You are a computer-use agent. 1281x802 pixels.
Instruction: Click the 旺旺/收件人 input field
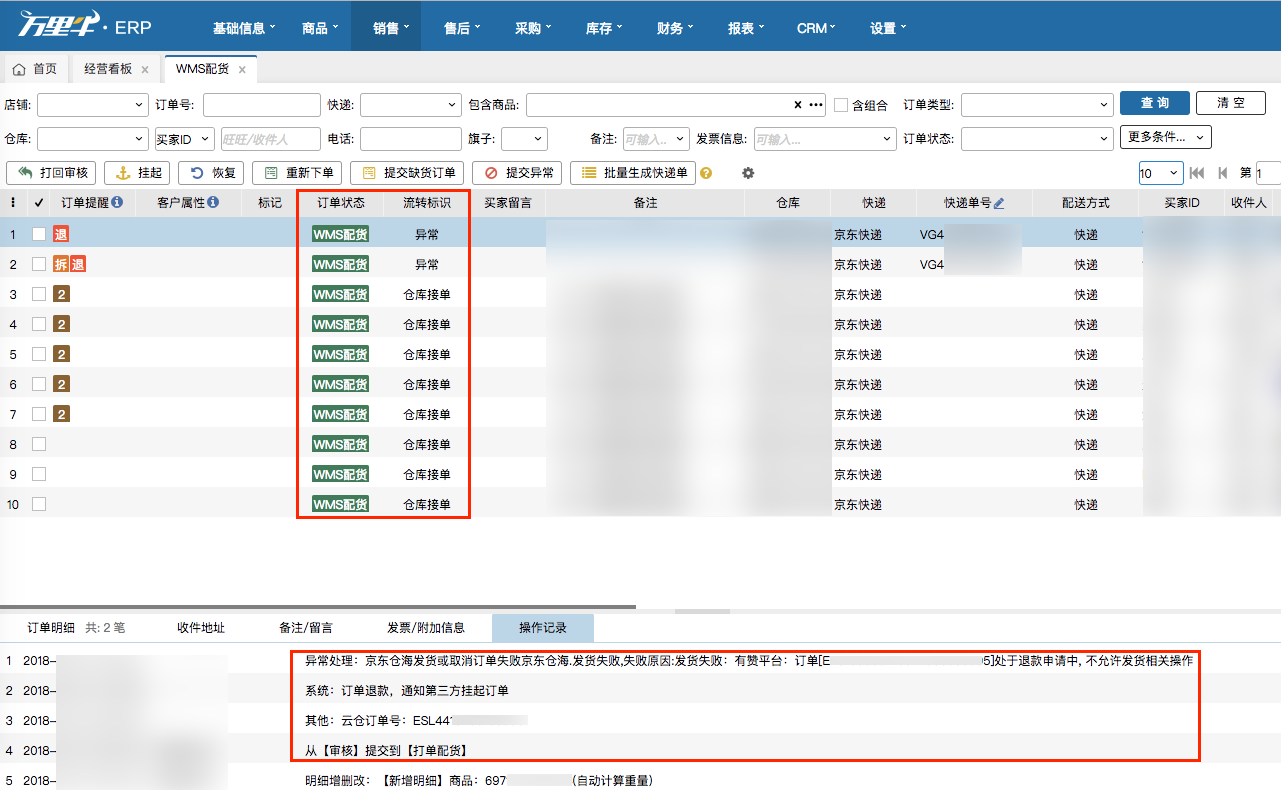pos(270,139)
